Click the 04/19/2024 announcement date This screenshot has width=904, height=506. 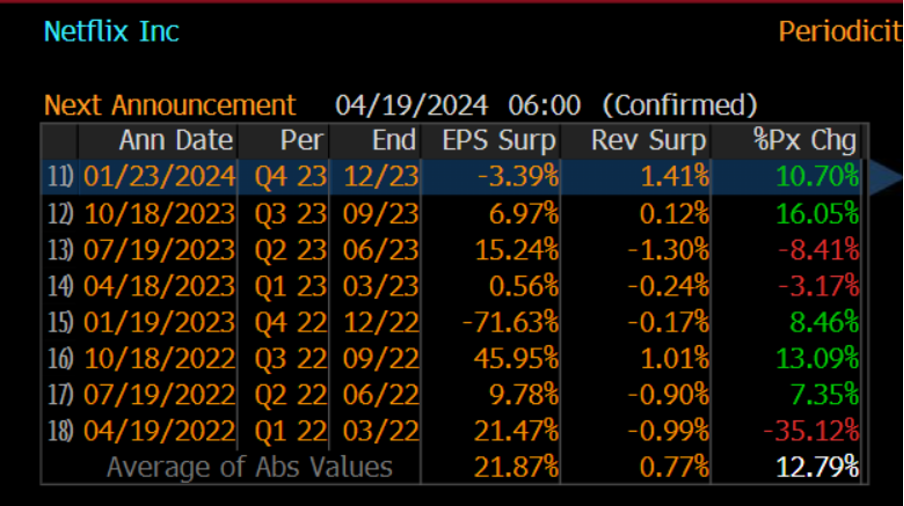point(412,105)
